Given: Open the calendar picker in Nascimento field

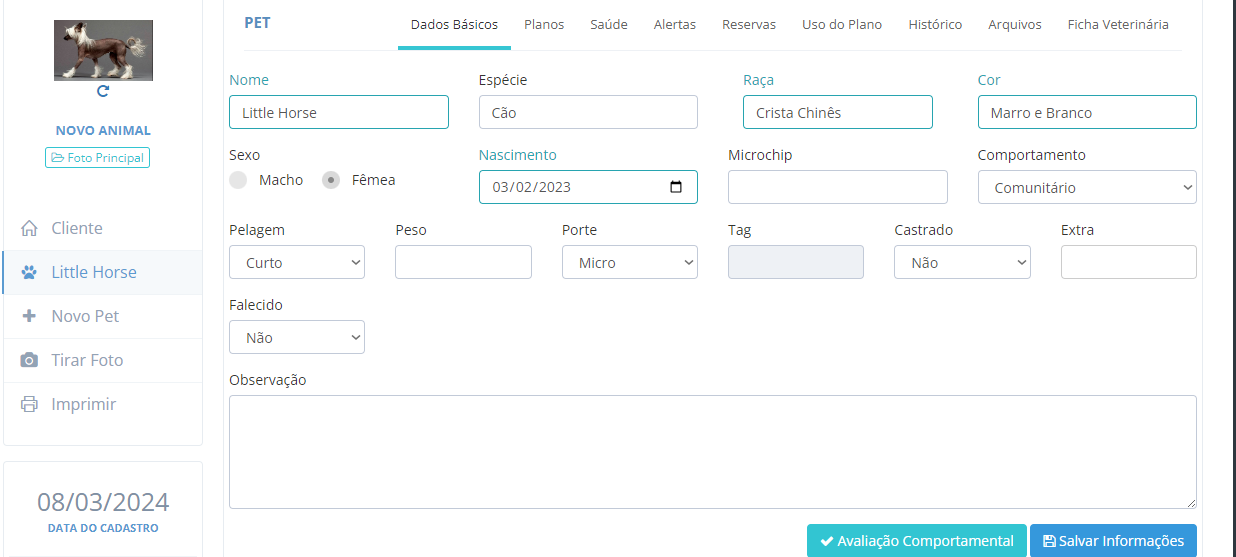Looking at the screenshot, I should coord(676,187).
